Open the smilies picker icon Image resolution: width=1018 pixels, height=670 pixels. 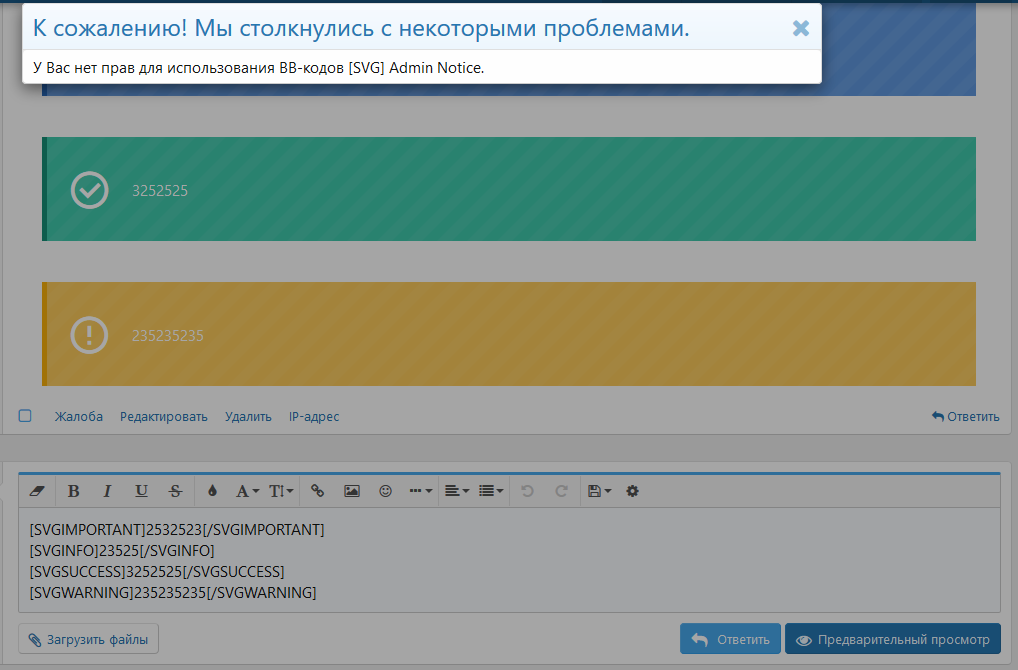385,491
